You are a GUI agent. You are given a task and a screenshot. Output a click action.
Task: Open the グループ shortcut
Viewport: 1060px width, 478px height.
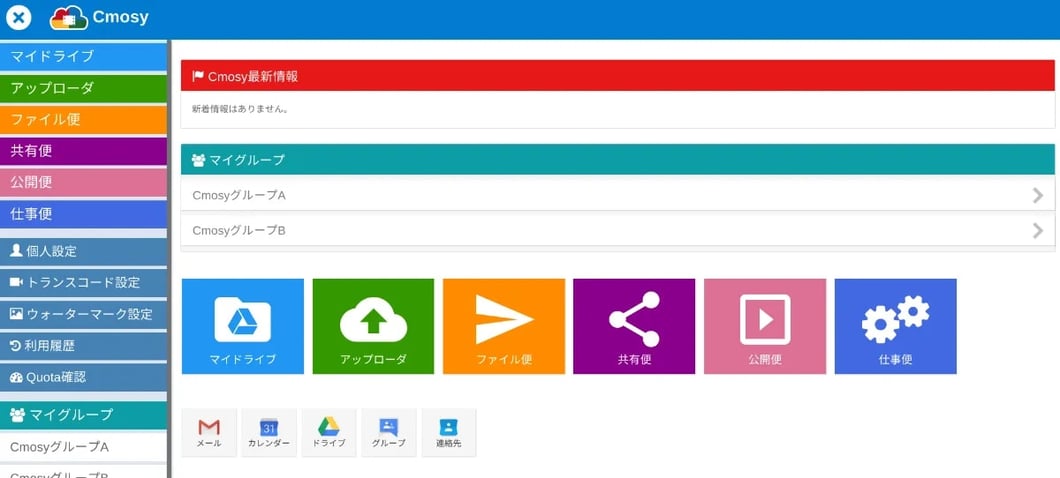(x=389, y=433)
